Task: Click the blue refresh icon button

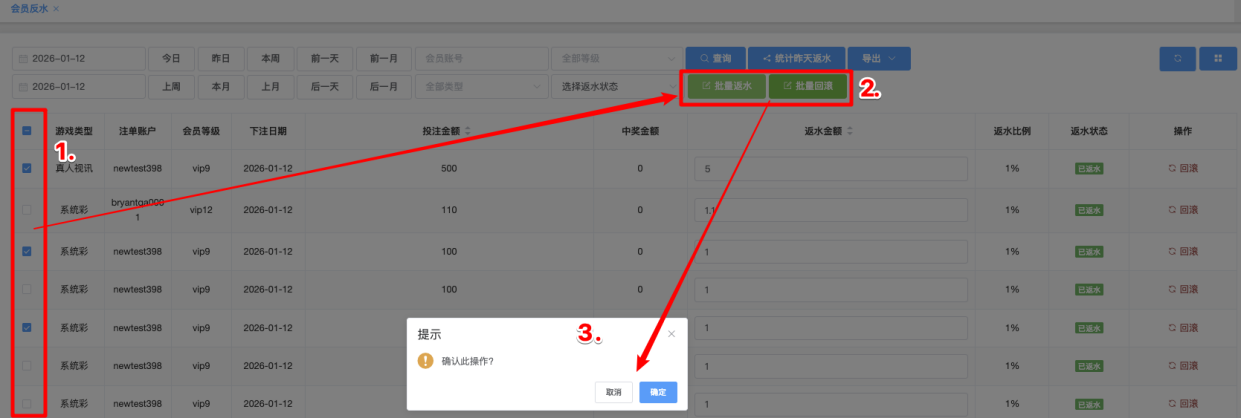Action: click(x=1178, y=59)
